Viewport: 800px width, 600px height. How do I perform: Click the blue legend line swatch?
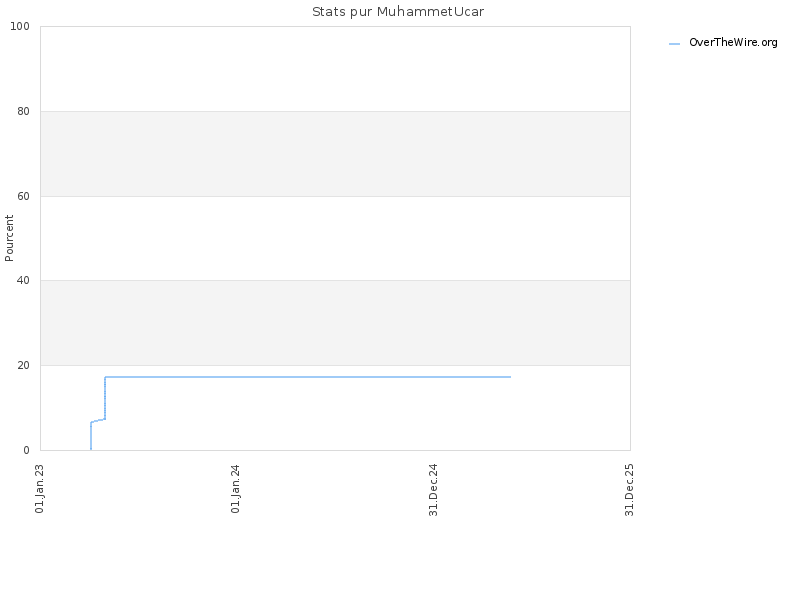click(674, 44)
